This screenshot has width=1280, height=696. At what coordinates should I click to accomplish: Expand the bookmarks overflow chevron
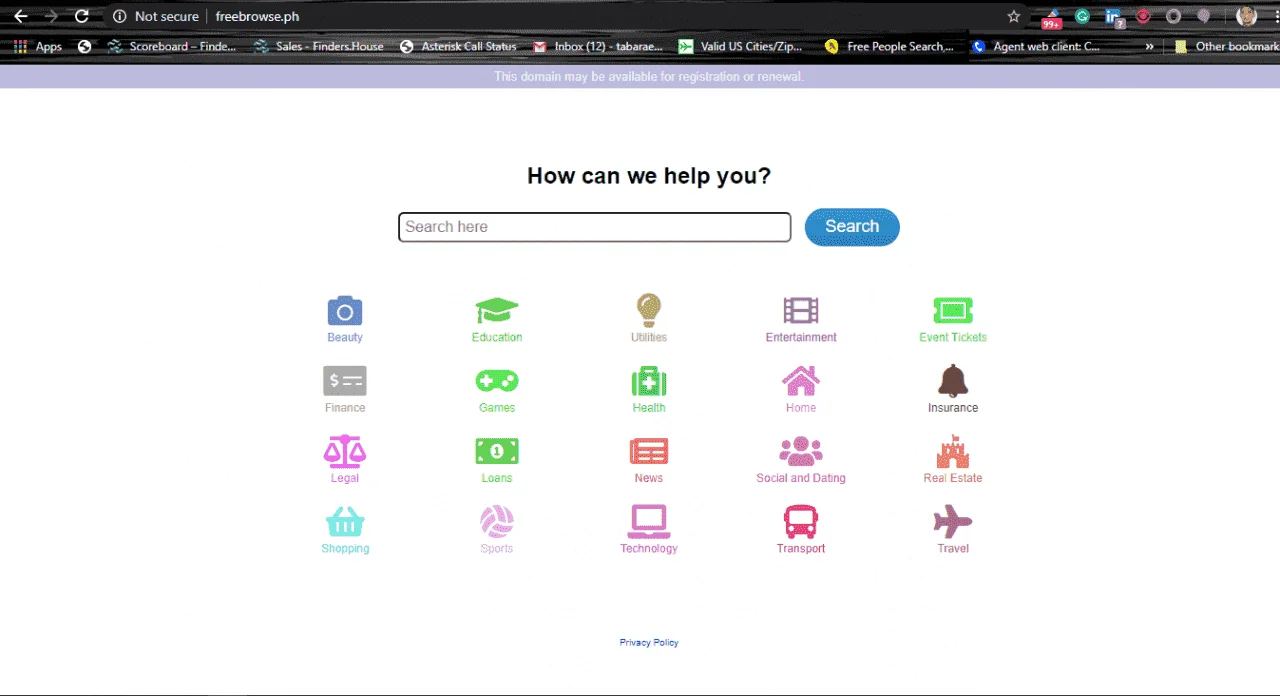click(1149, 46)
